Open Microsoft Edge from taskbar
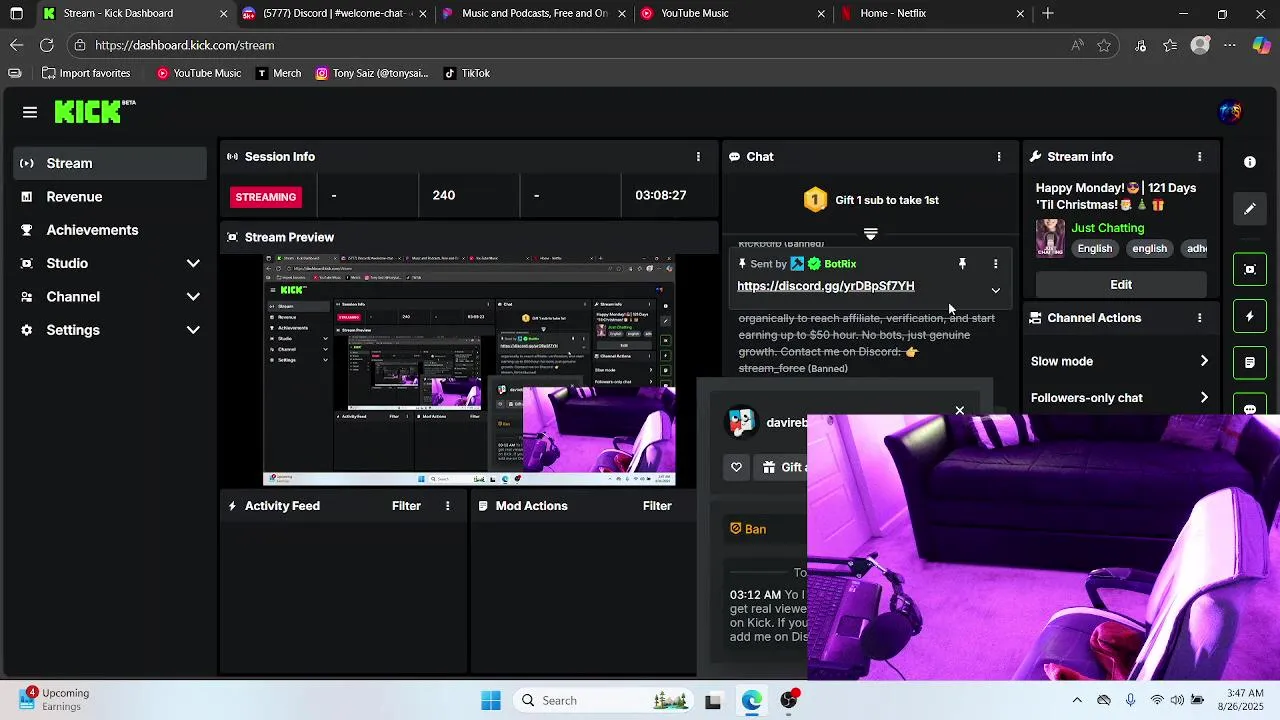The image size is (1280, 720). (751, 700)
